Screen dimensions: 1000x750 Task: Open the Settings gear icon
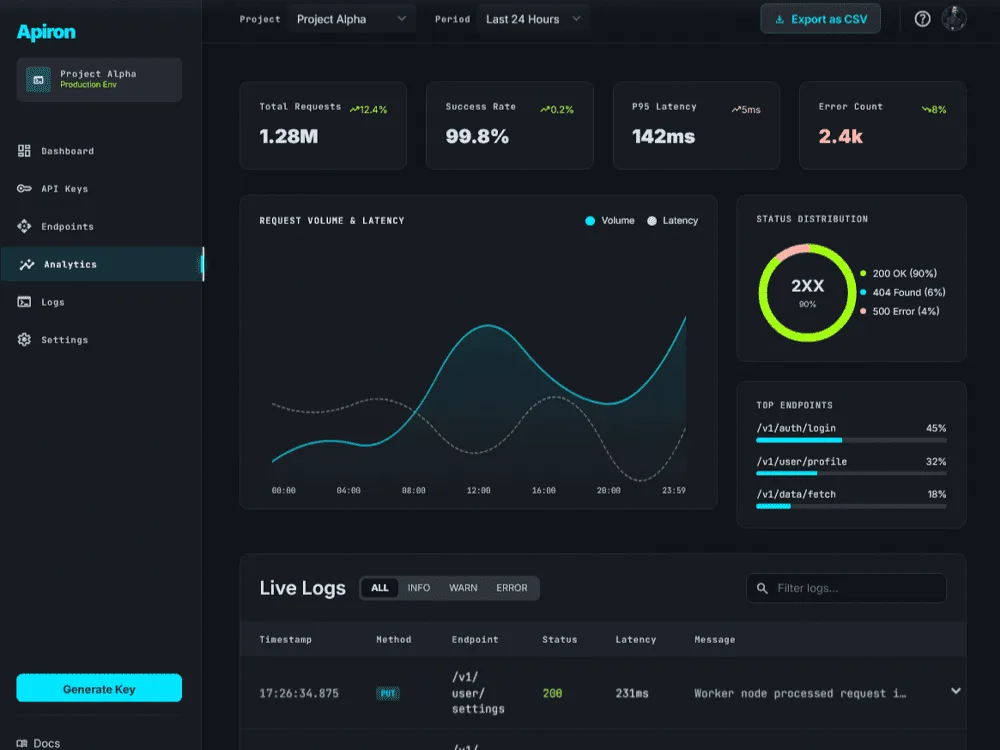tap(24, 339)
